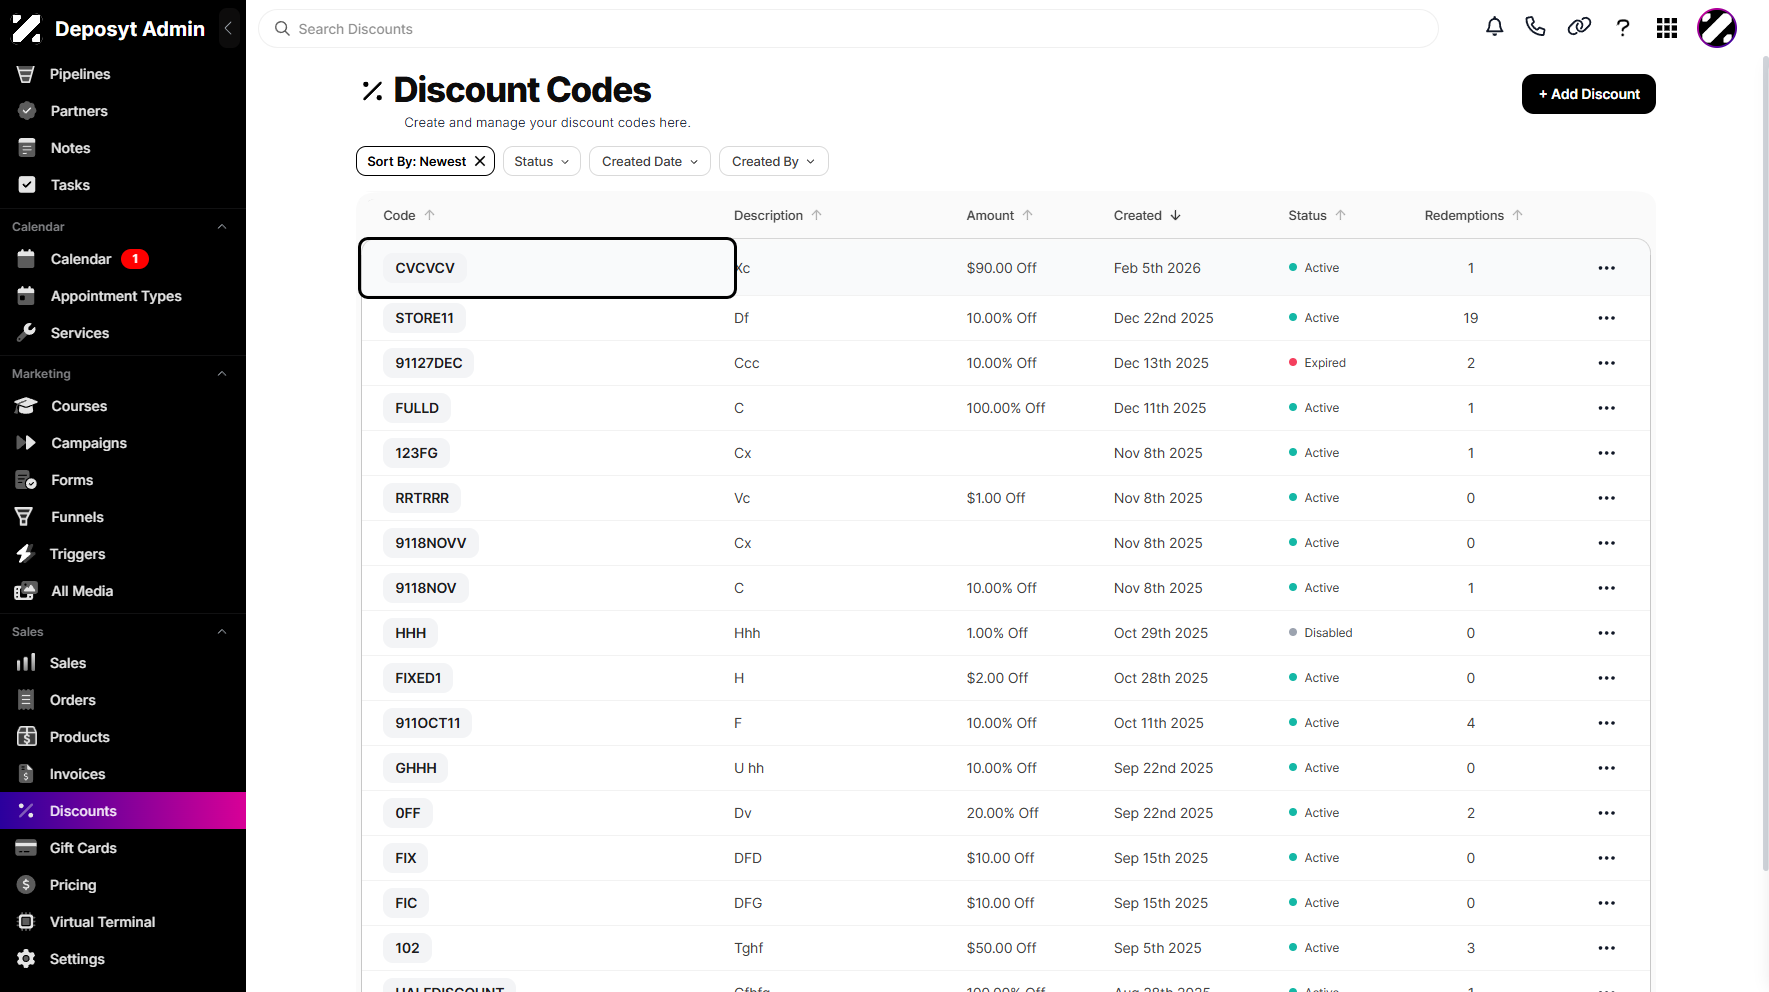This screenshot has width=1769, height=992.
Task: Remove the Sort By: Newest filter
Action: (480, 161)
